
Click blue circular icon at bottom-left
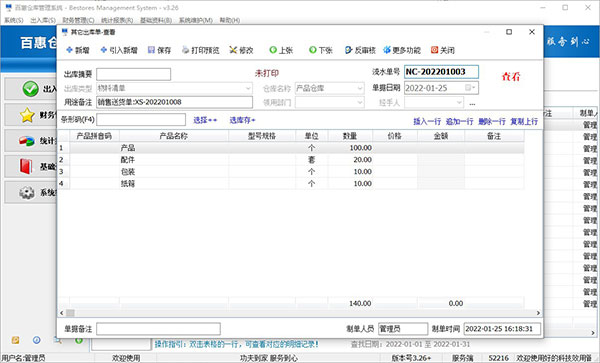pos(37,340)
